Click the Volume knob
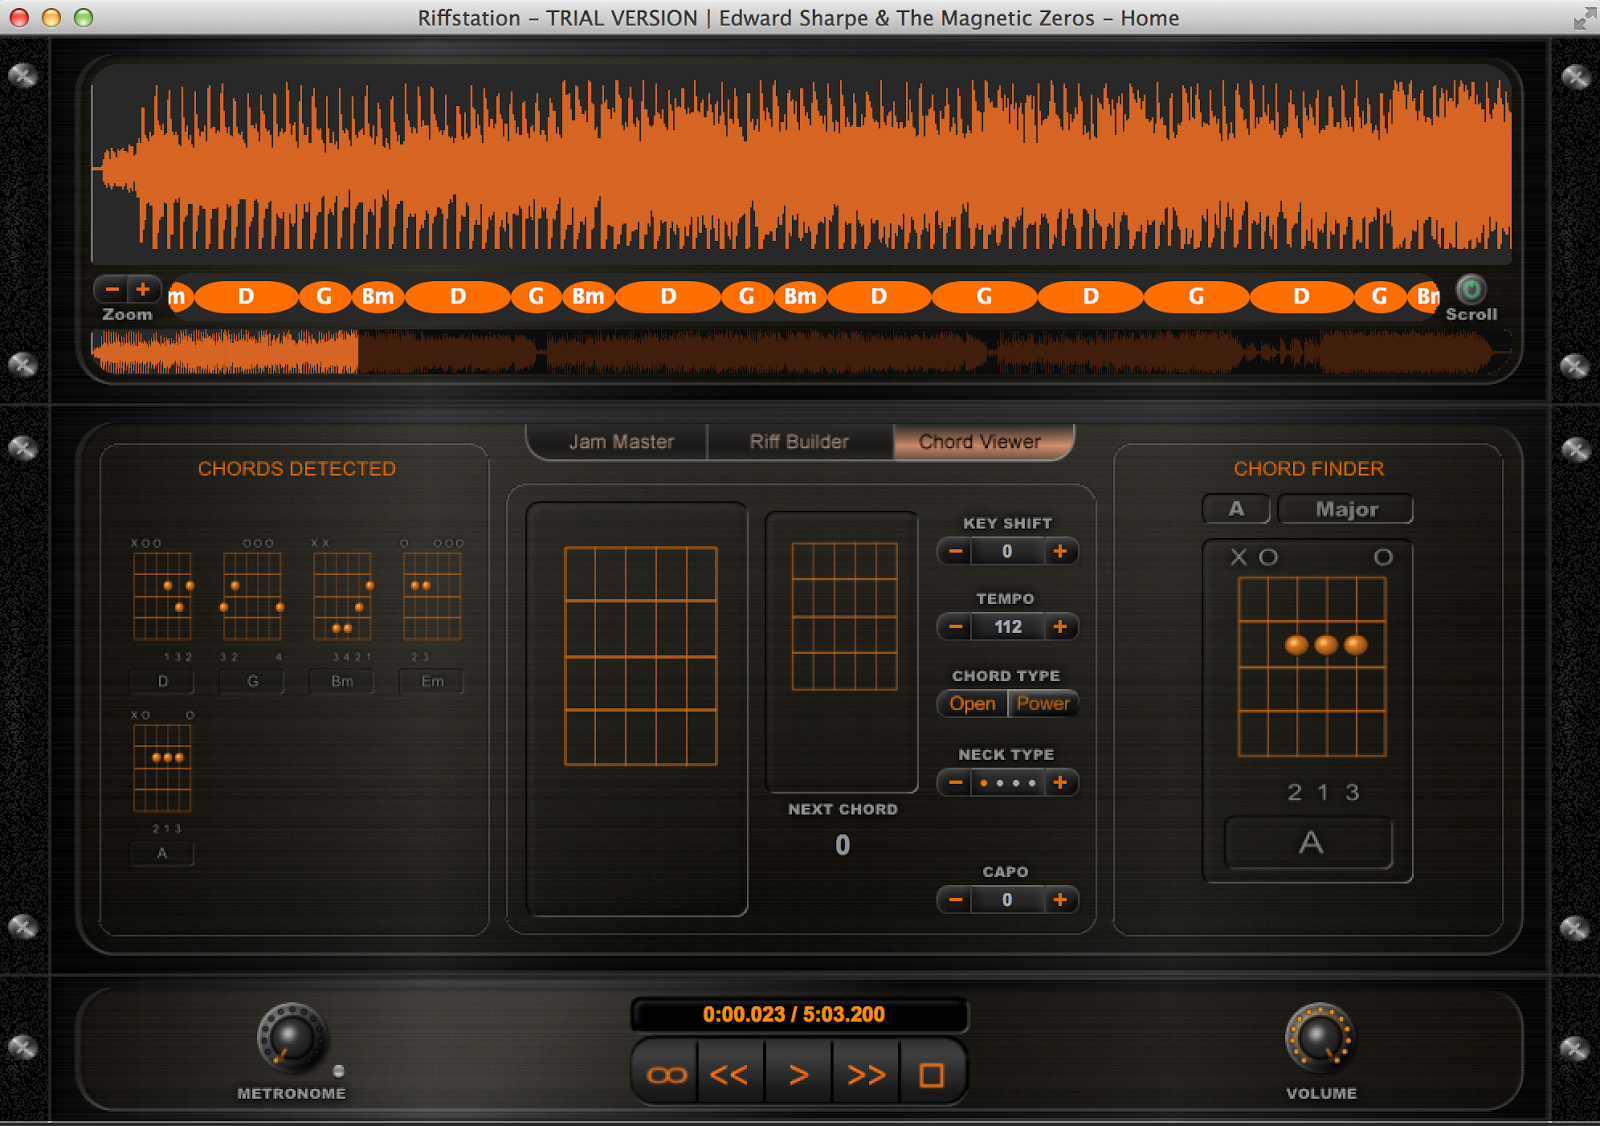The height and width of the screenshot is (1126, 1600). pyautogui.click(x=1319, y=1037)
